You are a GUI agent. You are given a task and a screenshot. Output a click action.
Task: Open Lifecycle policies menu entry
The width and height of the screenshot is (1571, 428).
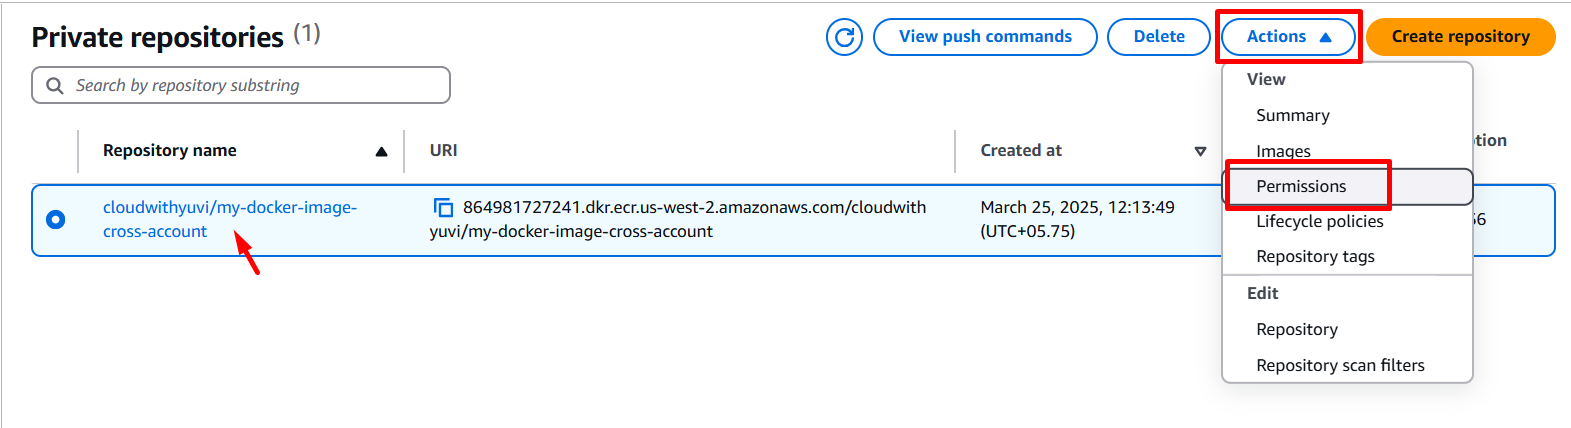(1320, 221)
